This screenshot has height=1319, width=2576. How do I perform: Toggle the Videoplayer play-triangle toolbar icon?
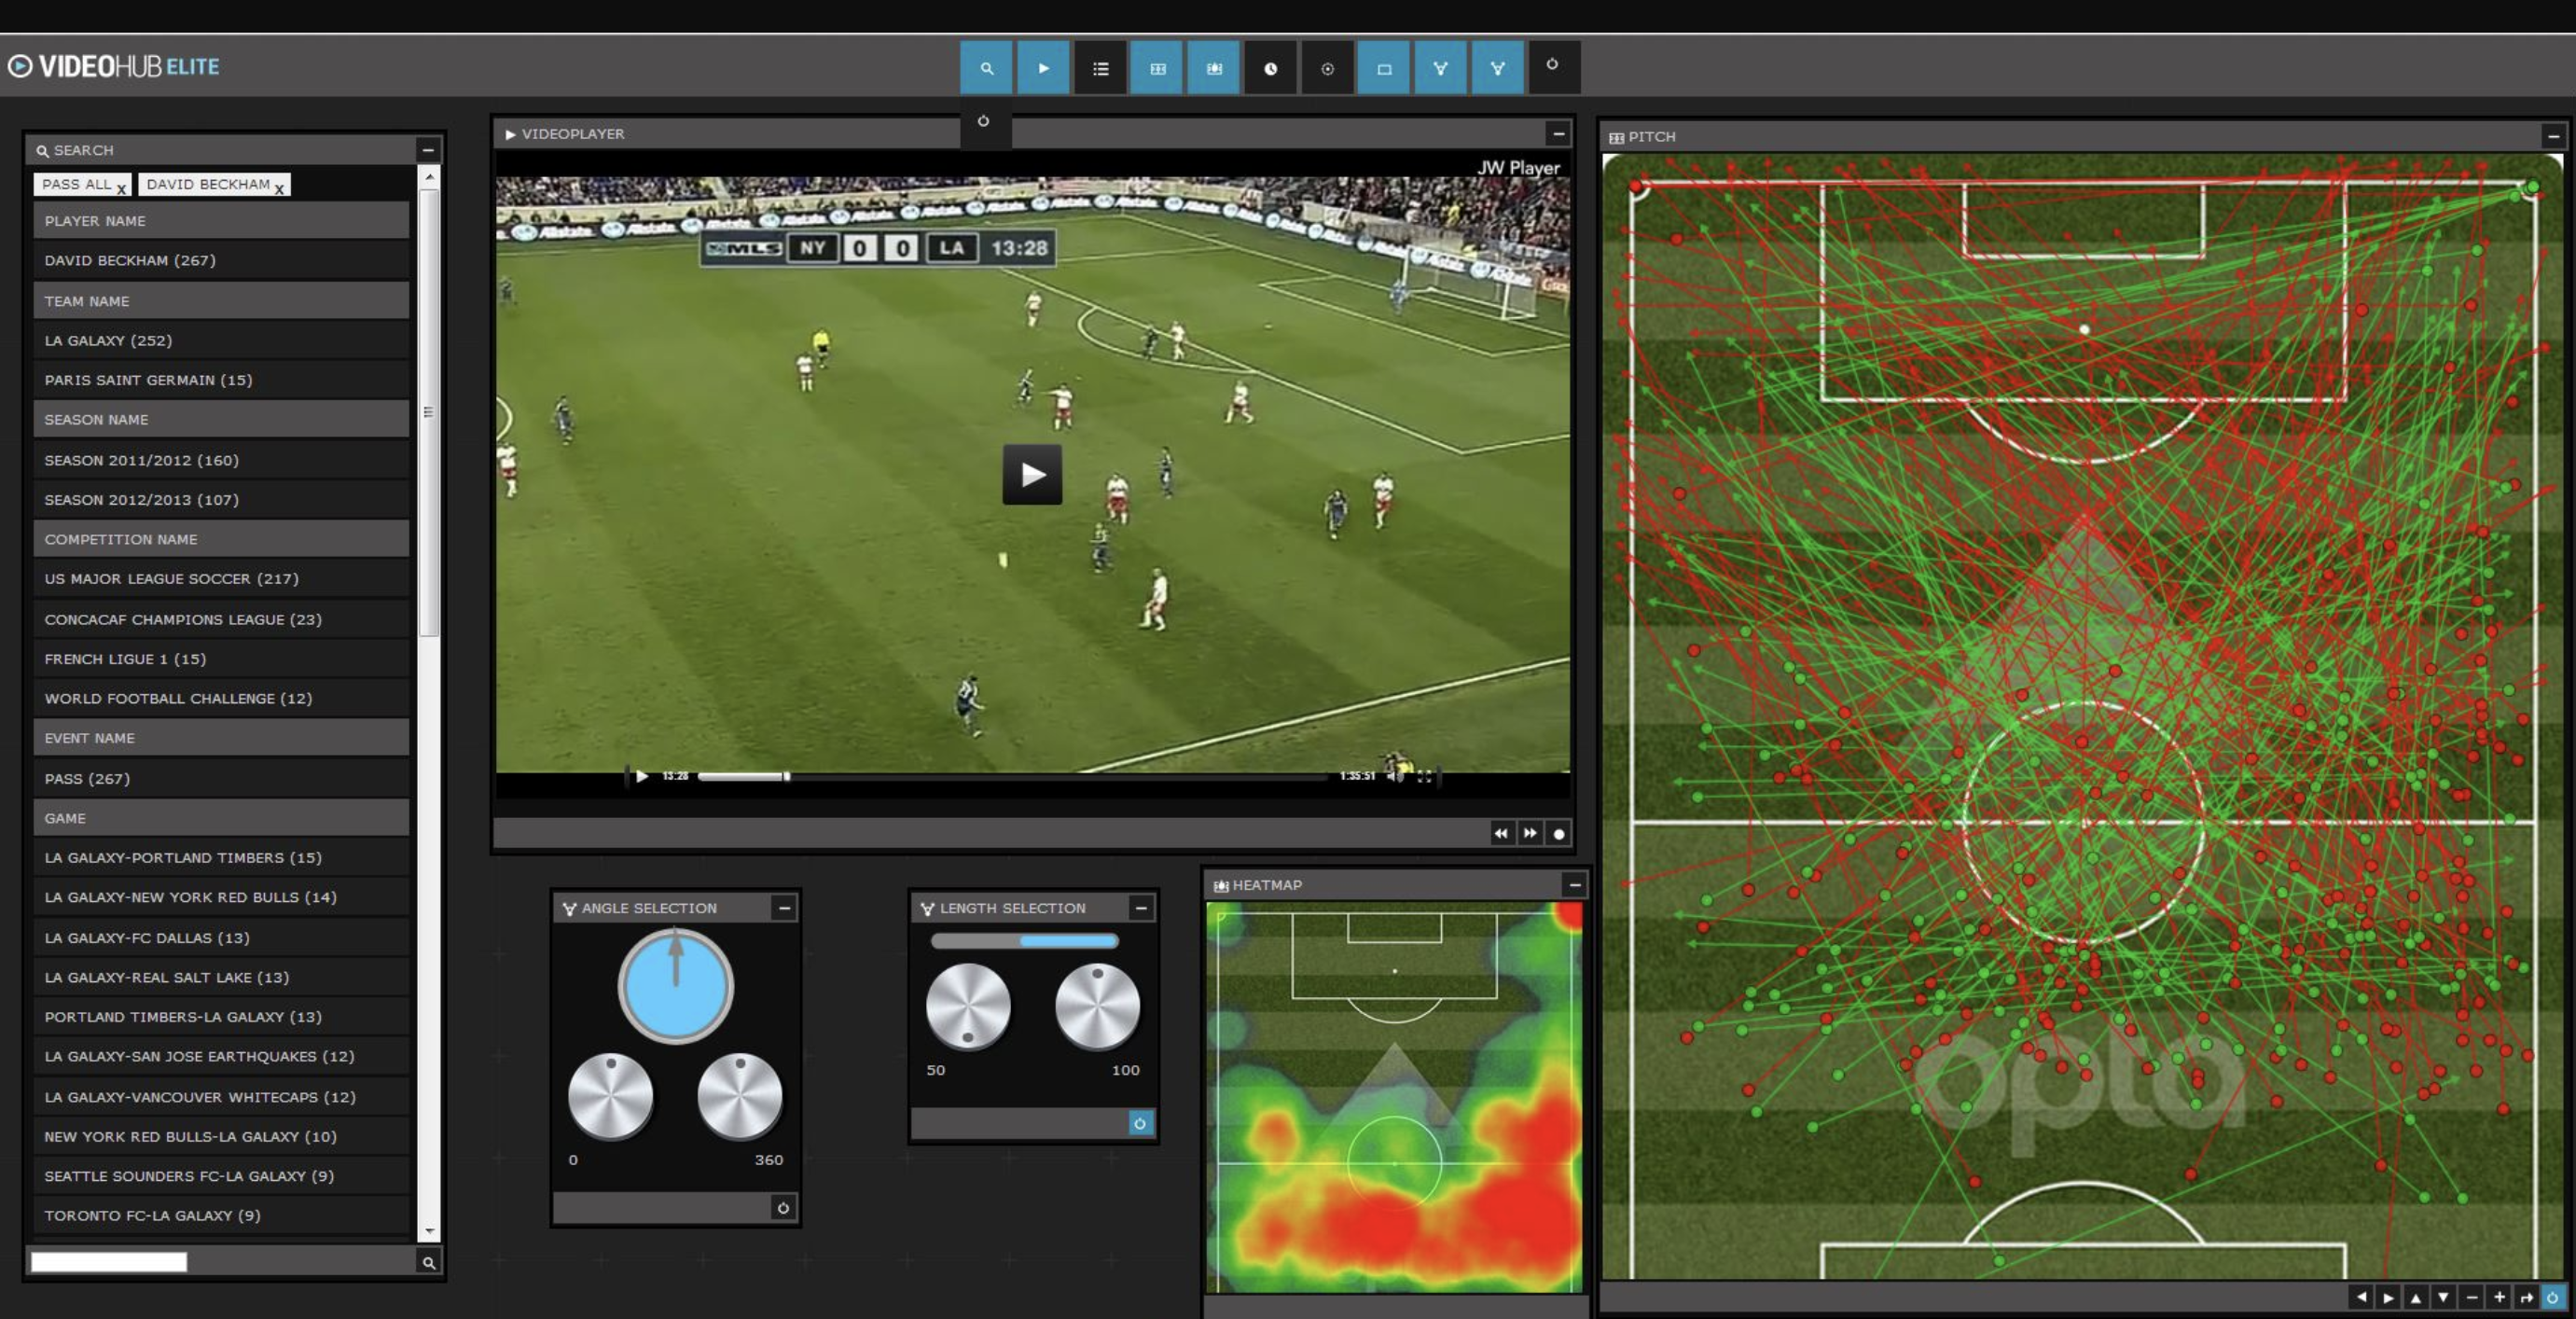[x=1043, y=68]
